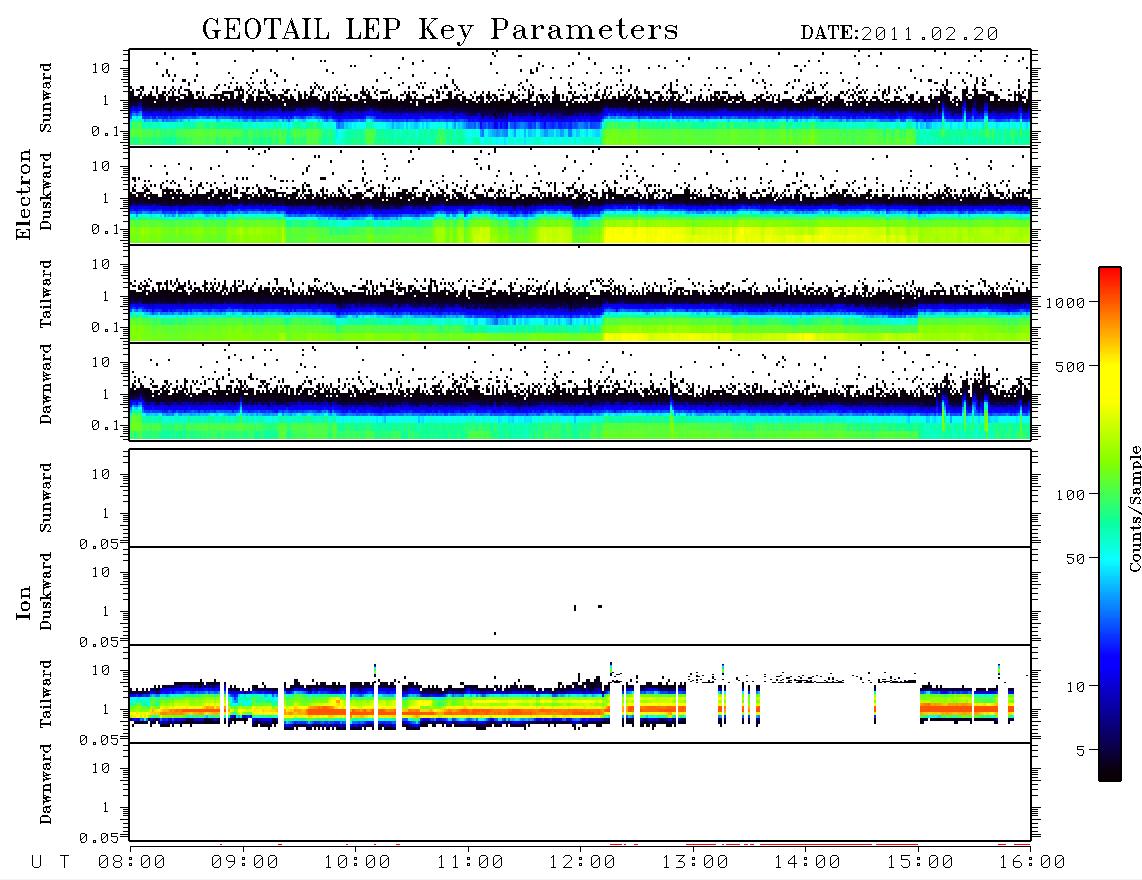The width and height of the screenshot is (1142, 880).
Task: Select the Electron Duskward axis label
Action: 46,191
